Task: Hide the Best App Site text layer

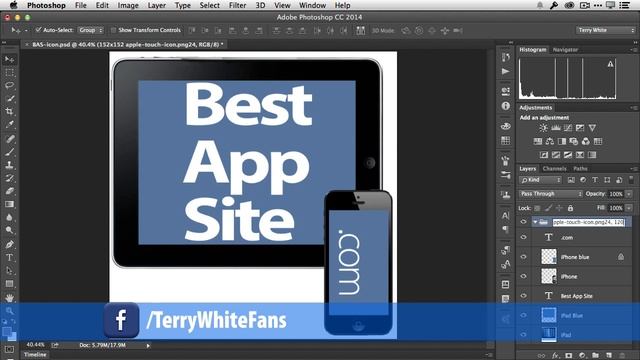Action: (x=524, y=296)
